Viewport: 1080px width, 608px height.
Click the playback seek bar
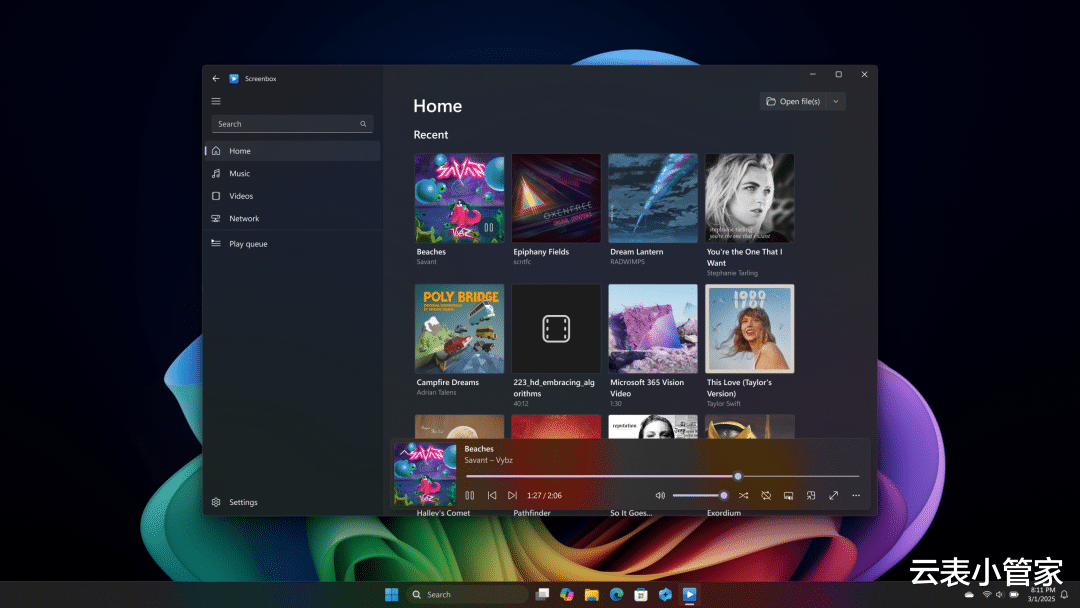click(x=663, y=476)
